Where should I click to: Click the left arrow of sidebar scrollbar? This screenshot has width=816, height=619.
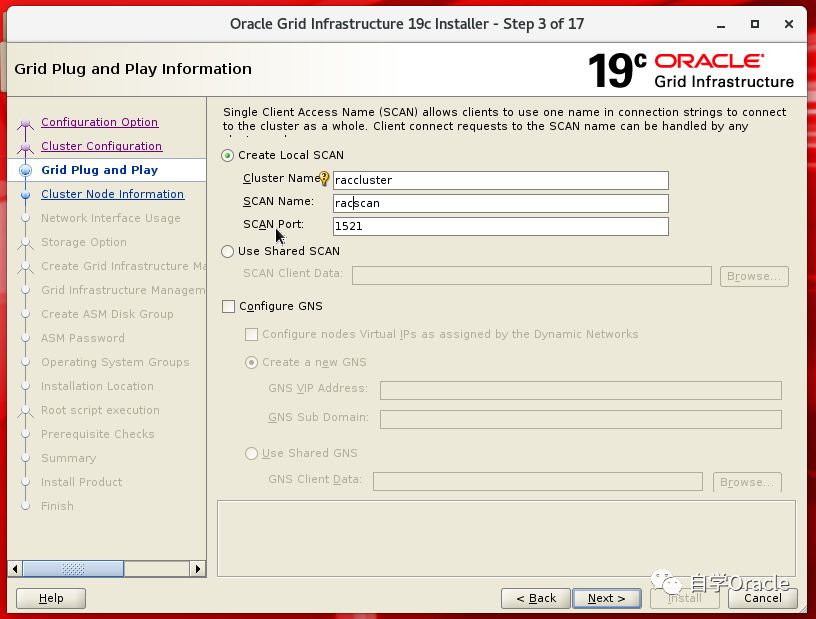tap(15, 569)
